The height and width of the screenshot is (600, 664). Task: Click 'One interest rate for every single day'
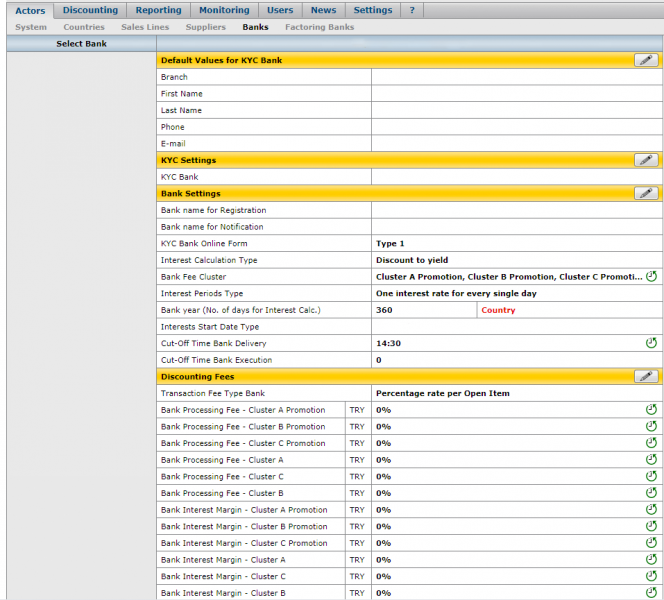456,293
